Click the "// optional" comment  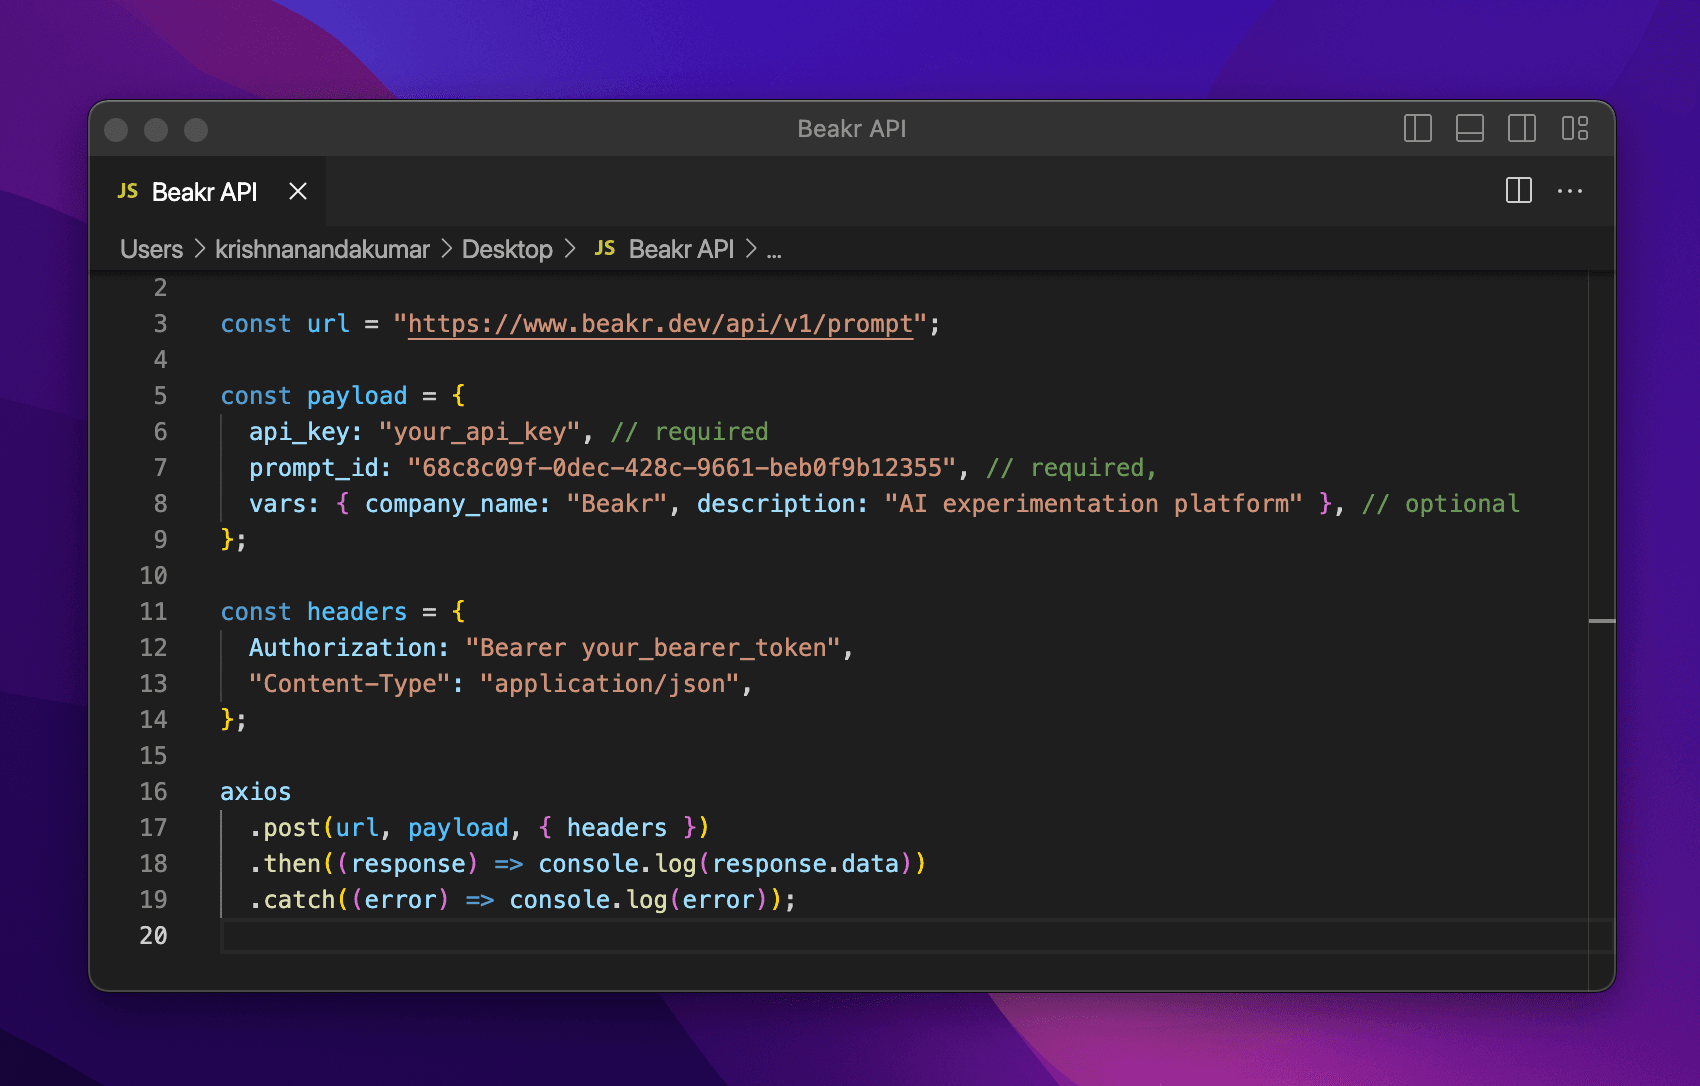coord(1441,504)
